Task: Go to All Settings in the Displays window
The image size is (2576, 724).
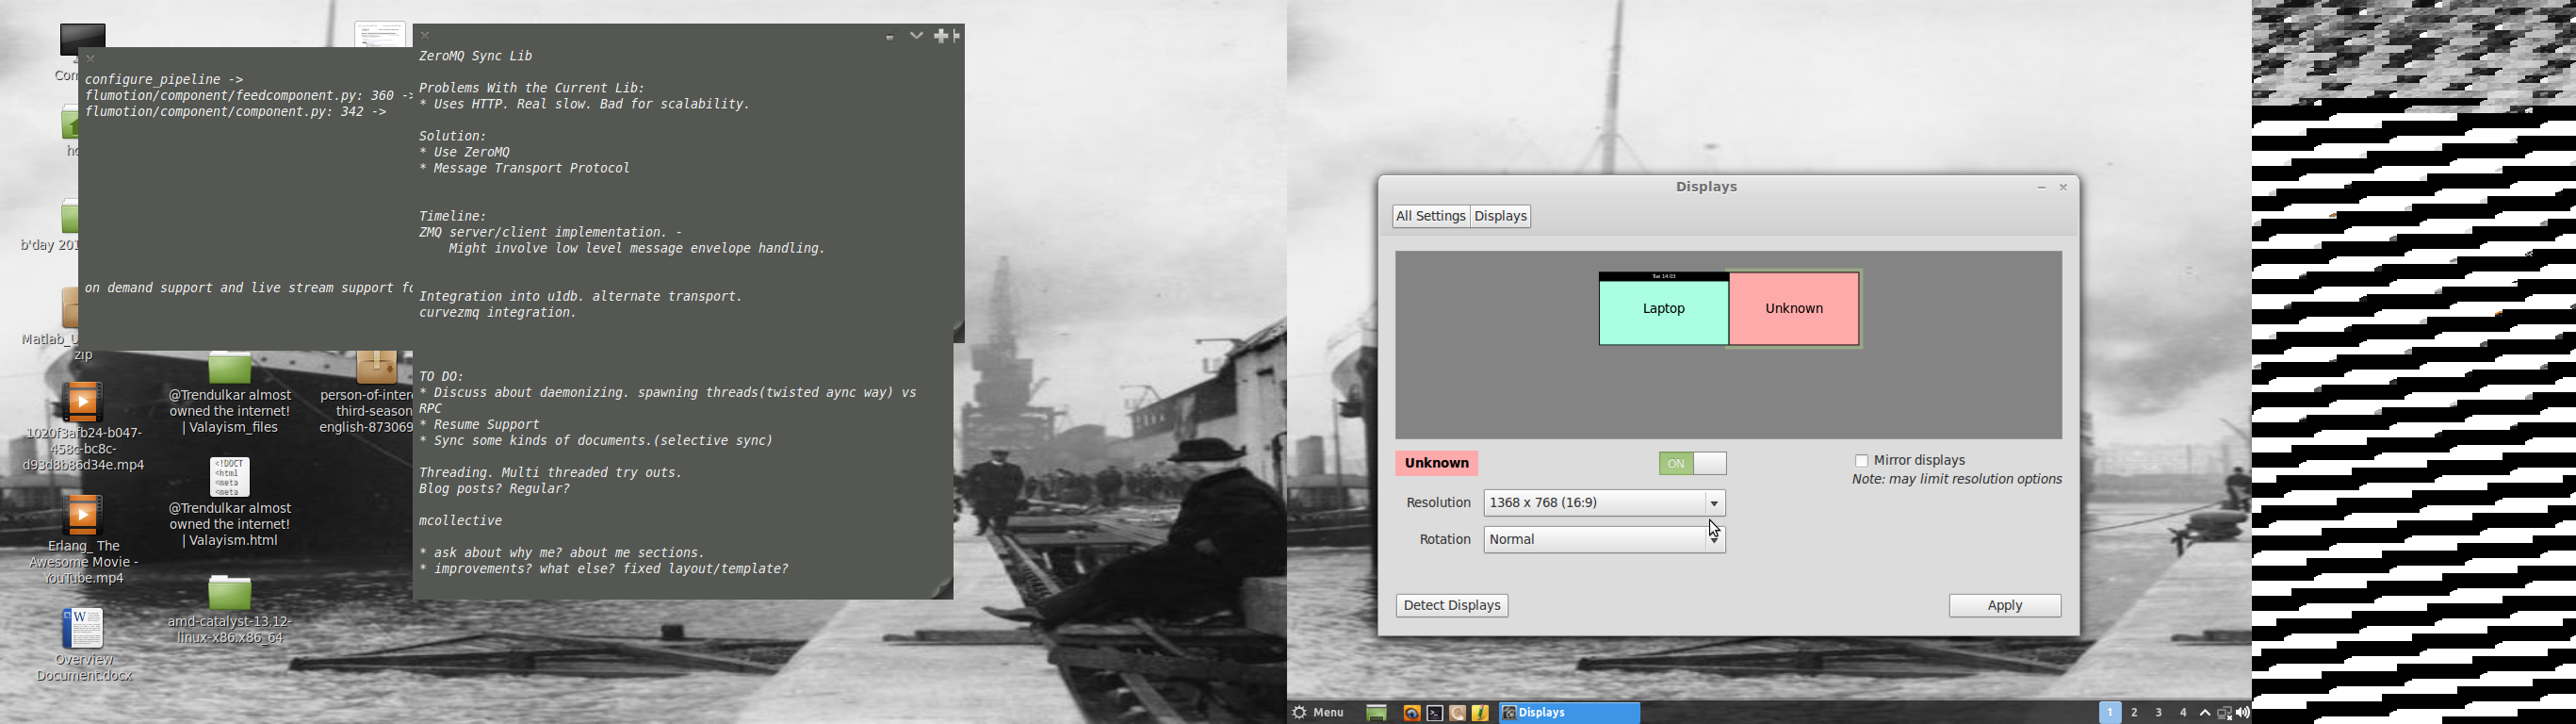Action: [1430, 216]
